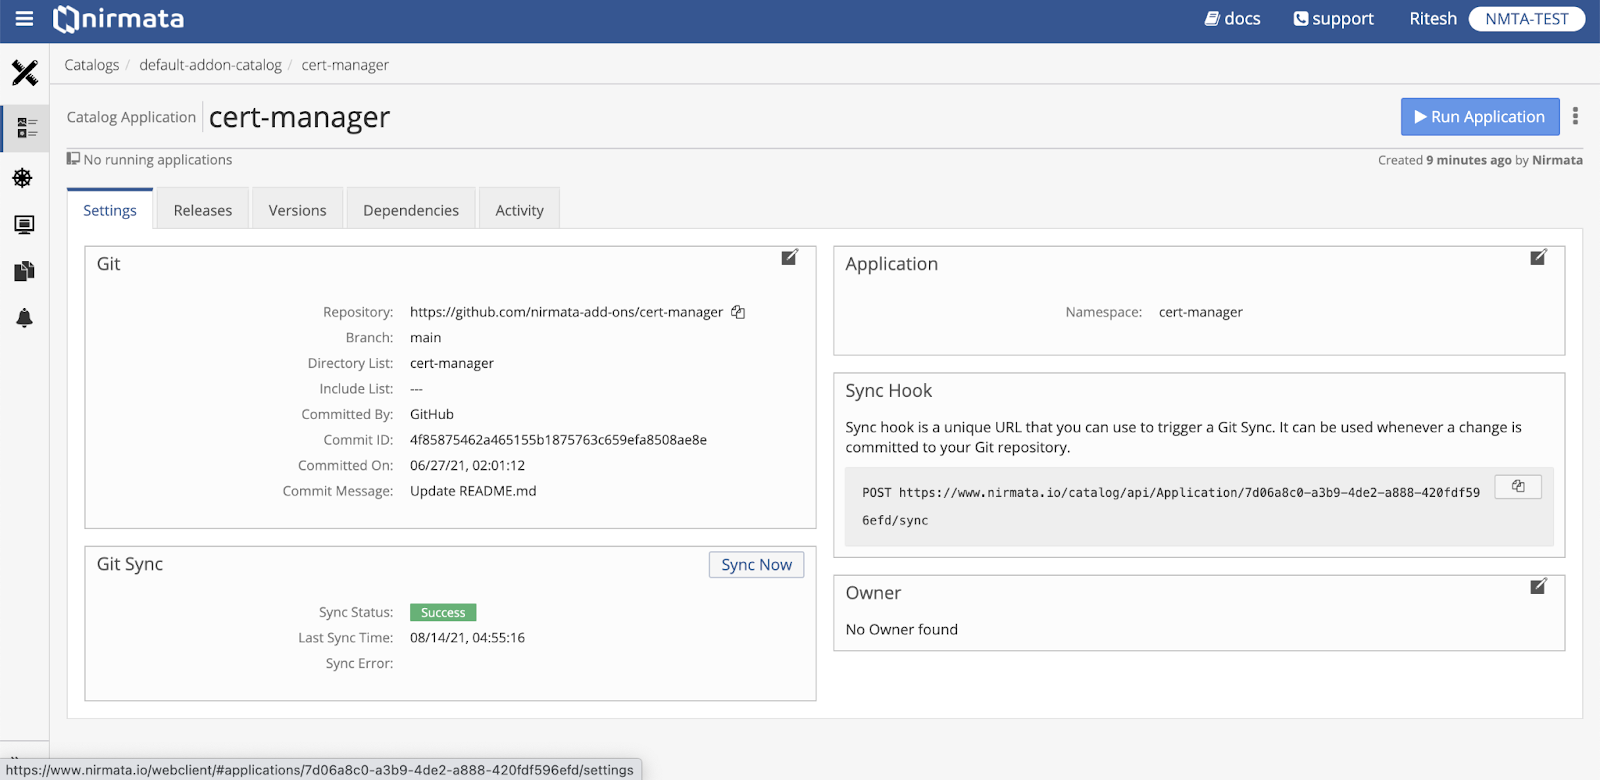Open the Alerts bell sidebar icon
Screen dimensions: 1600x780
tap(24, 318)
